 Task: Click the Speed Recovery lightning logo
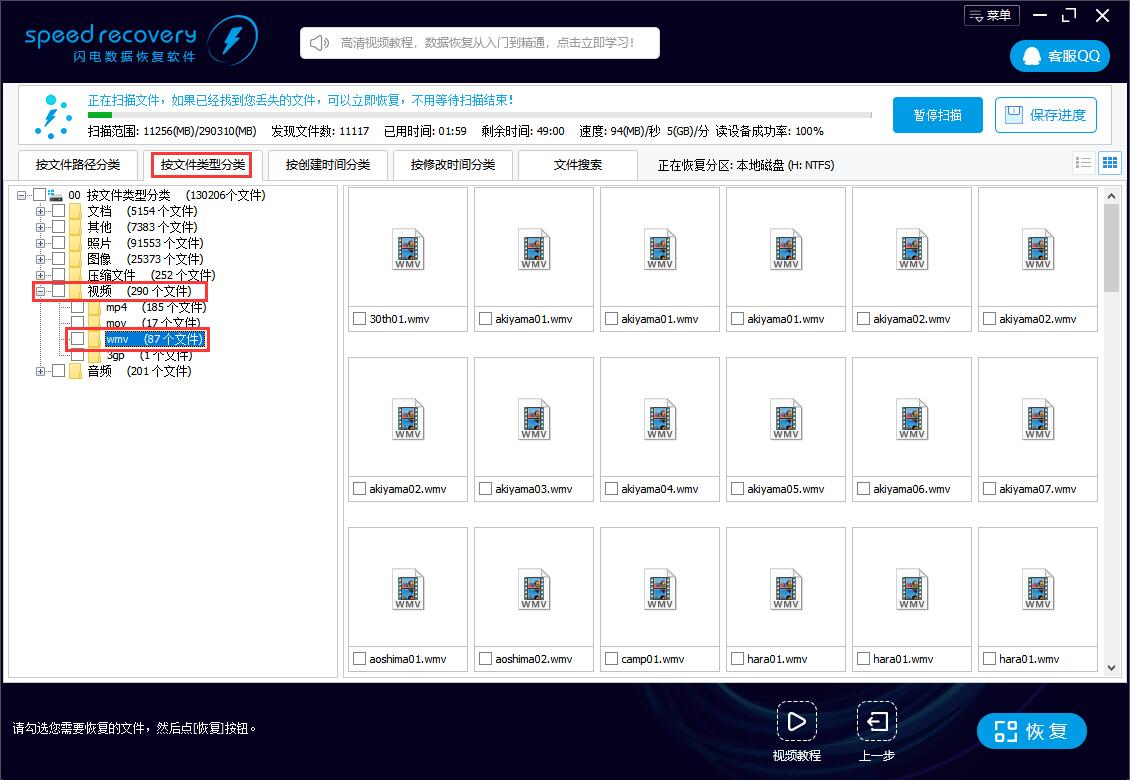[x=232, y=40]
